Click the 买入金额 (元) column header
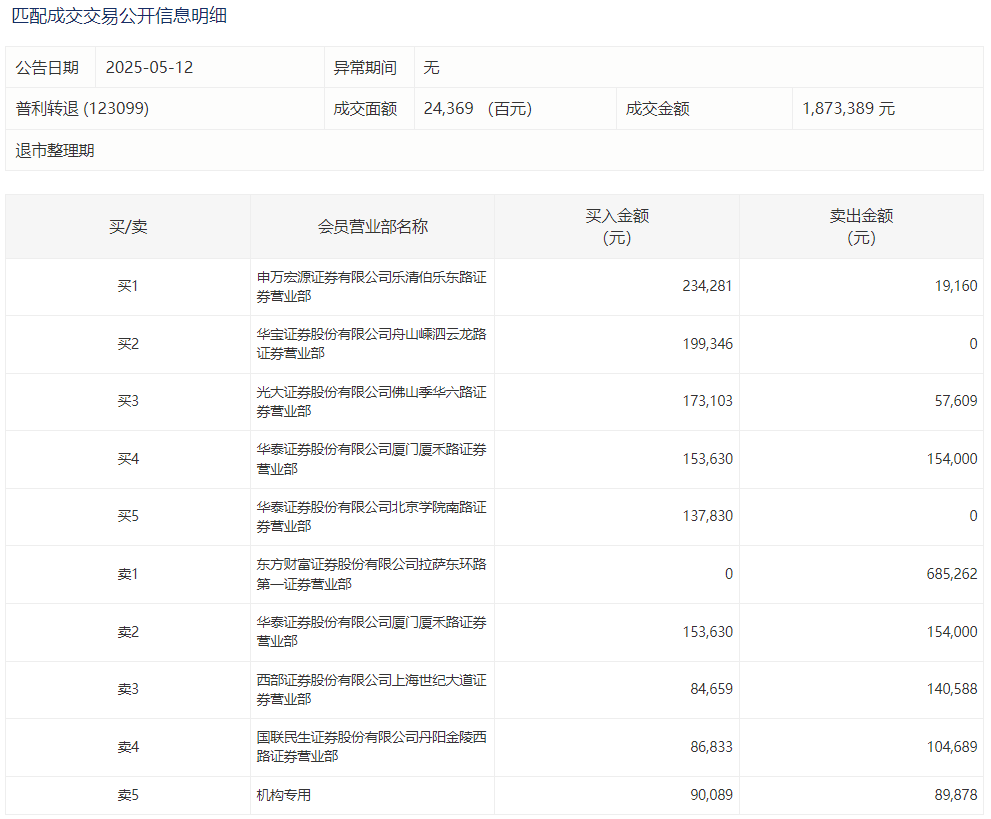Image resolution: width=991 pixels, height=819 pixels. [617, 227]
